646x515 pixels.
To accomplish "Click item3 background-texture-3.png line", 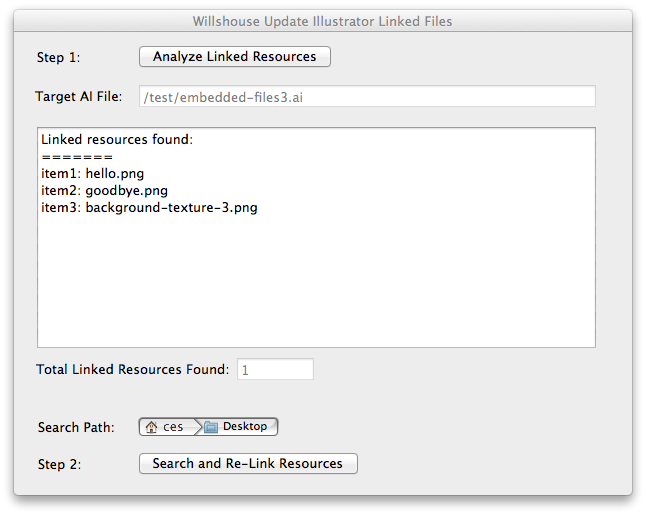I will [149, 208].
